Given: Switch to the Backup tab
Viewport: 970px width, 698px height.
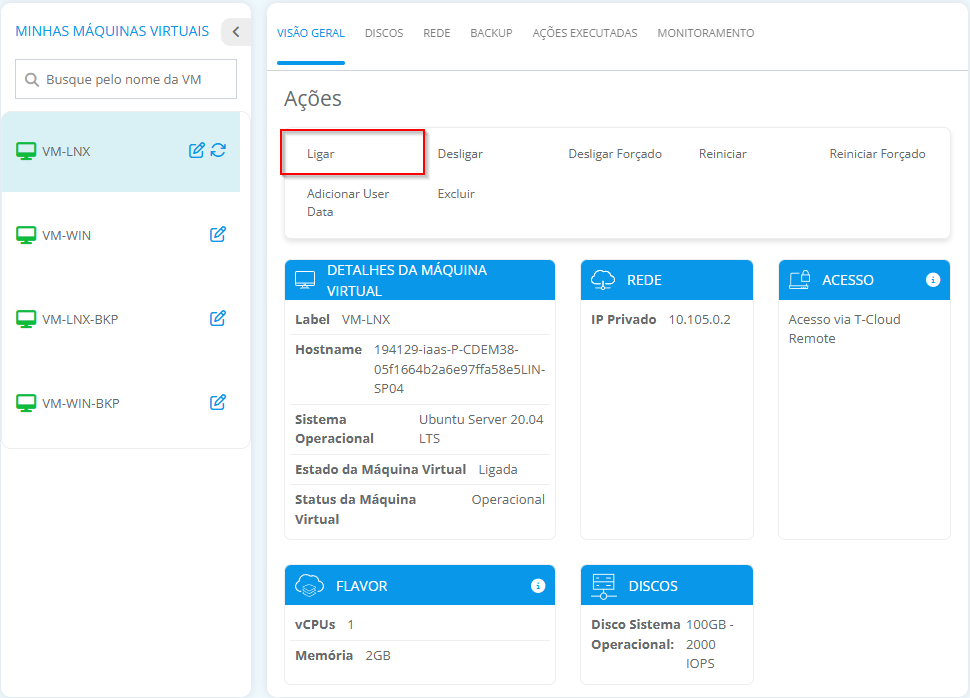Looking at the screenshot, I should point(491,33).
